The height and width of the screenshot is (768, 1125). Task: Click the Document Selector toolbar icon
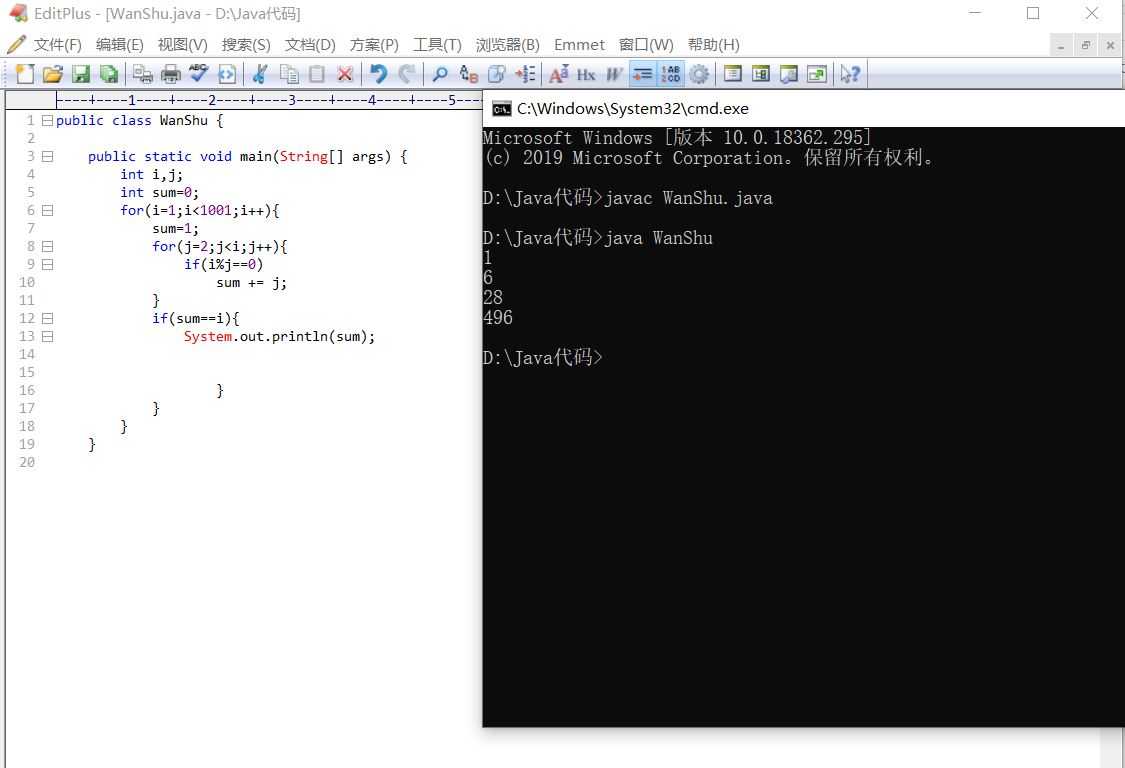tap(816, 74)
